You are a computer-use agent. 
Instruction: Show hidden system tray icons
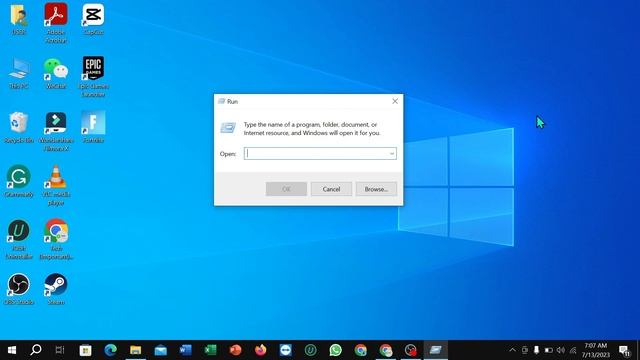click(x=513, y=350)
